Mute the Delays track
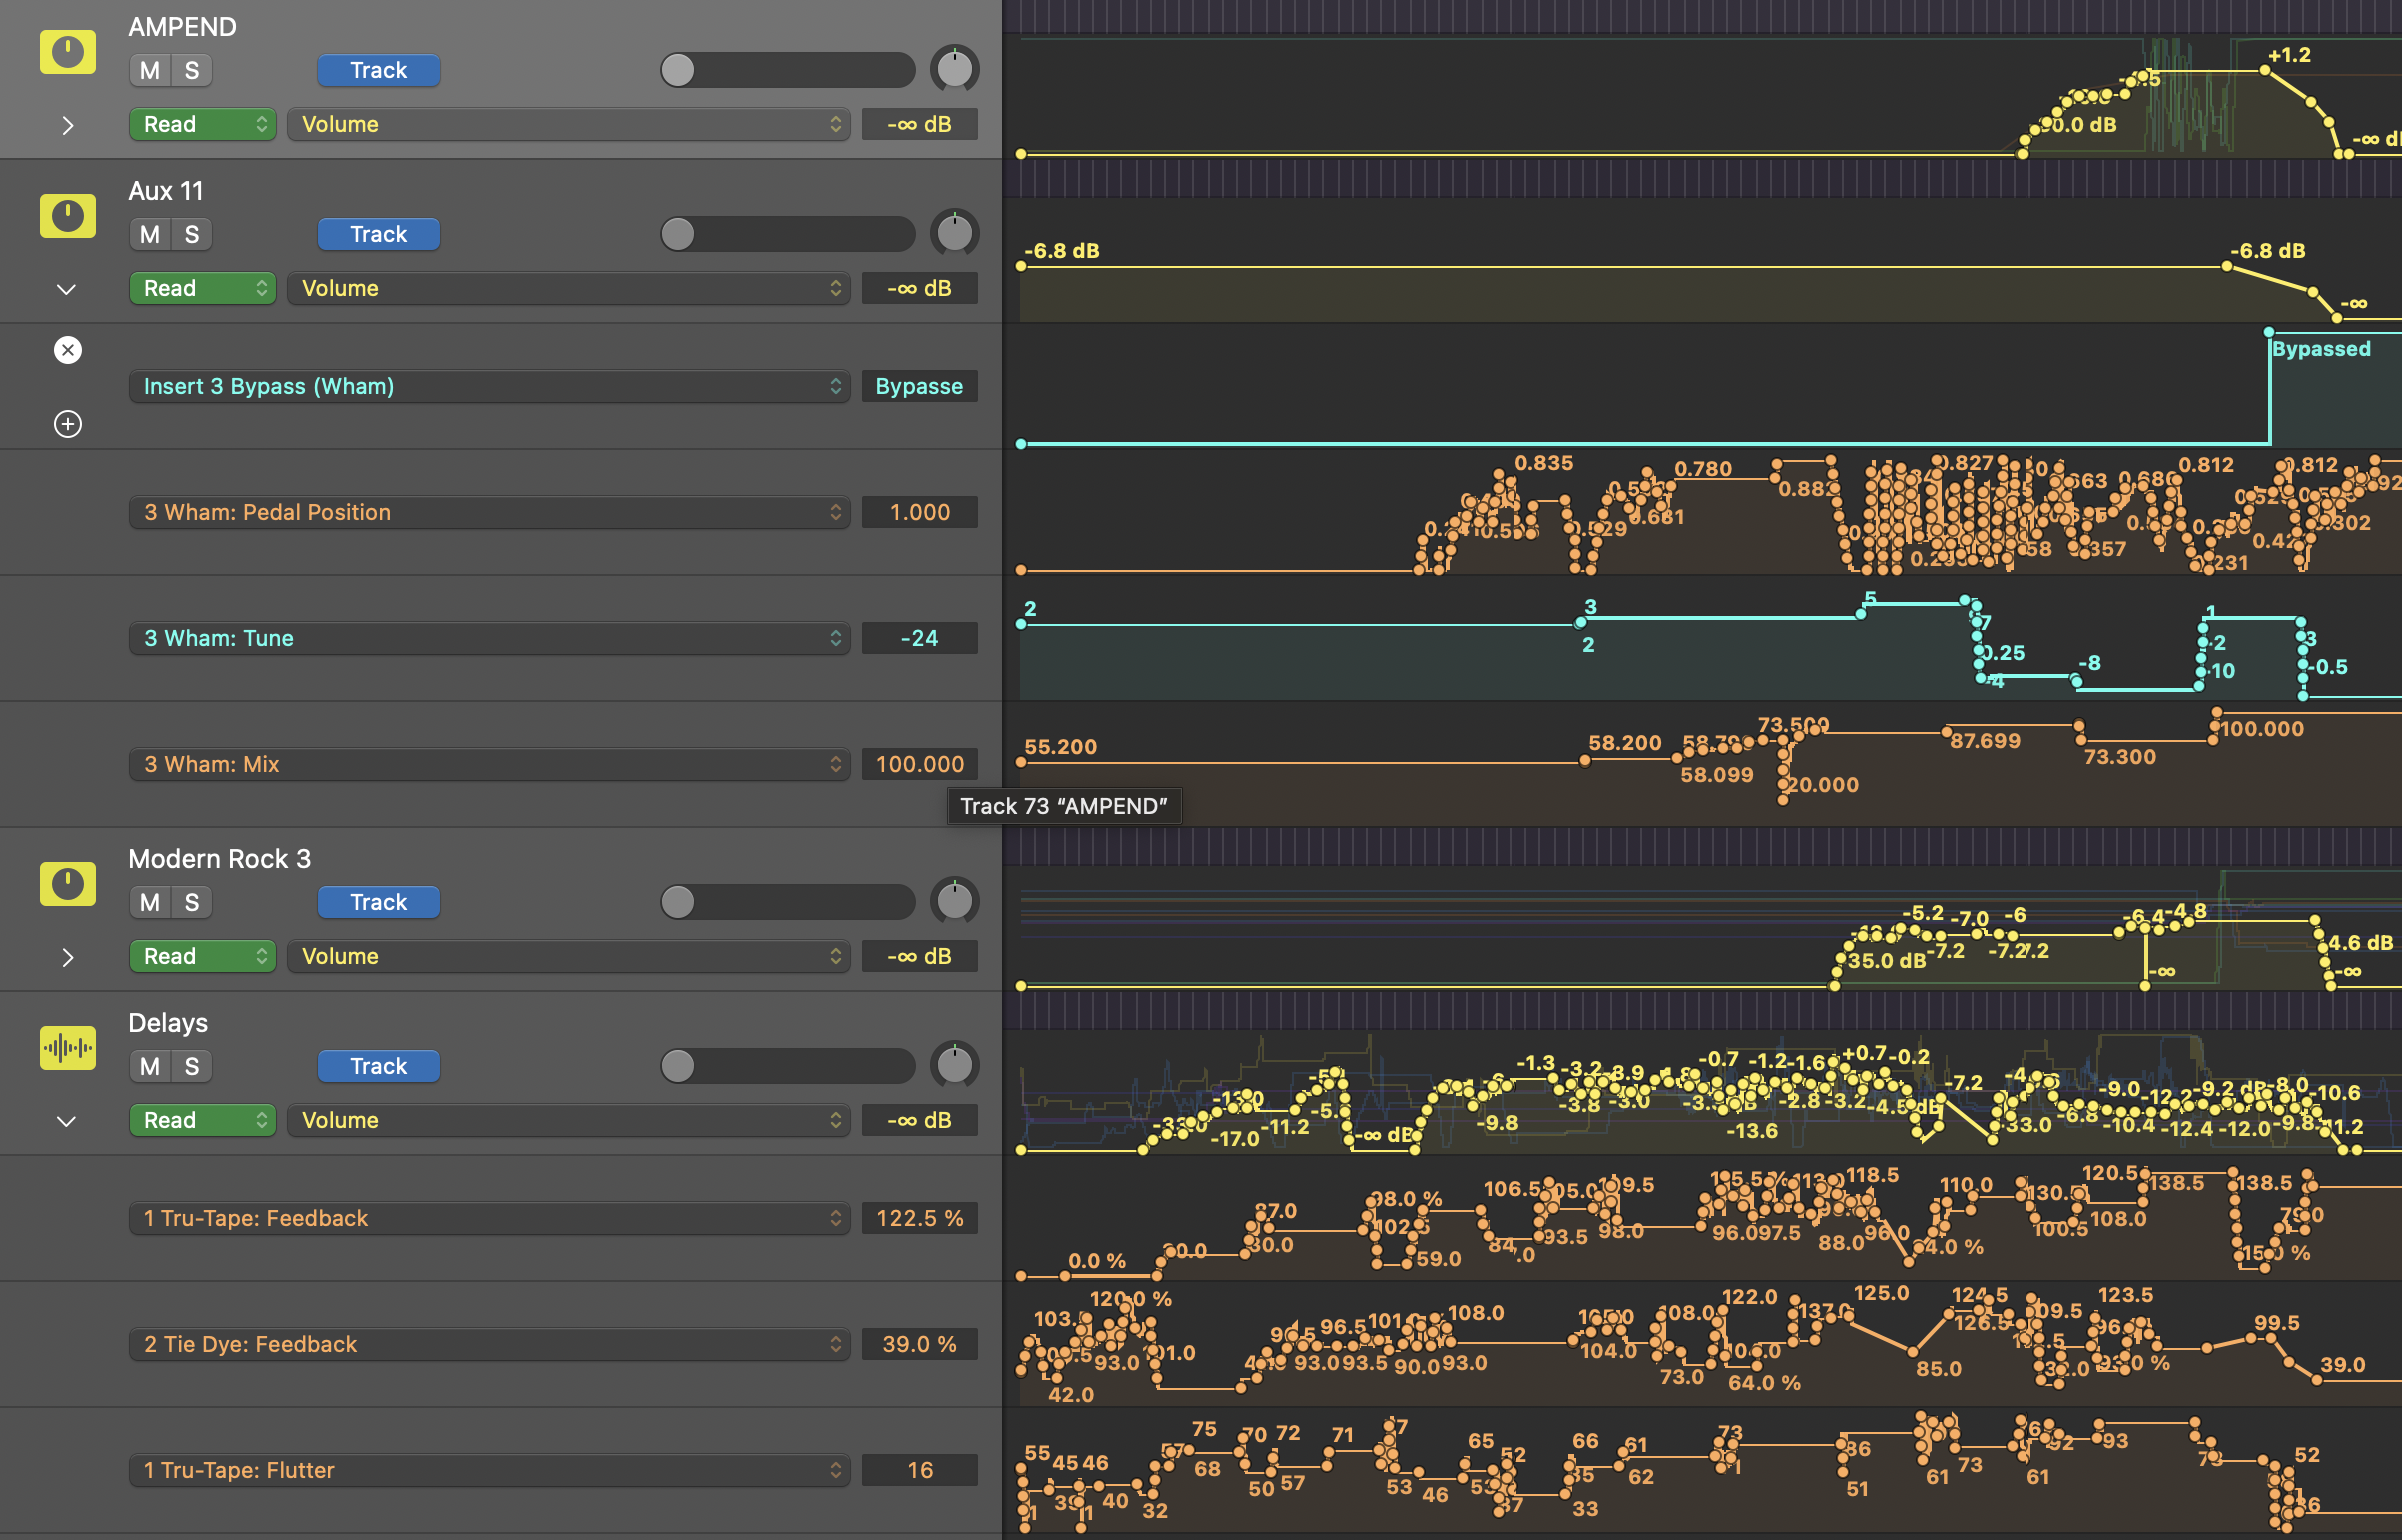The height and width of the screenshot is (1540, 2402). pos(150,1066)
